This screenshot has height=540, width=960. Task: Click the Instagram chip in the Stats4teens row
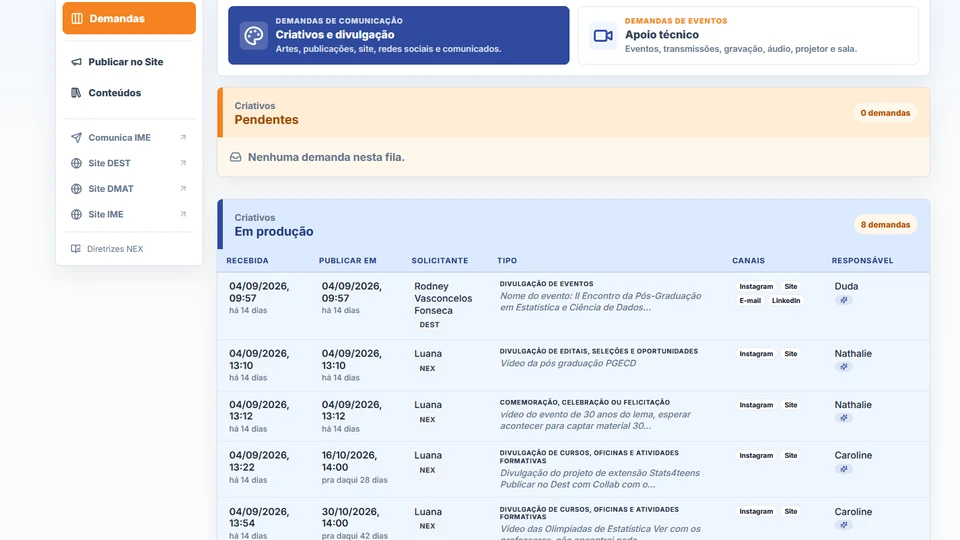756,456
